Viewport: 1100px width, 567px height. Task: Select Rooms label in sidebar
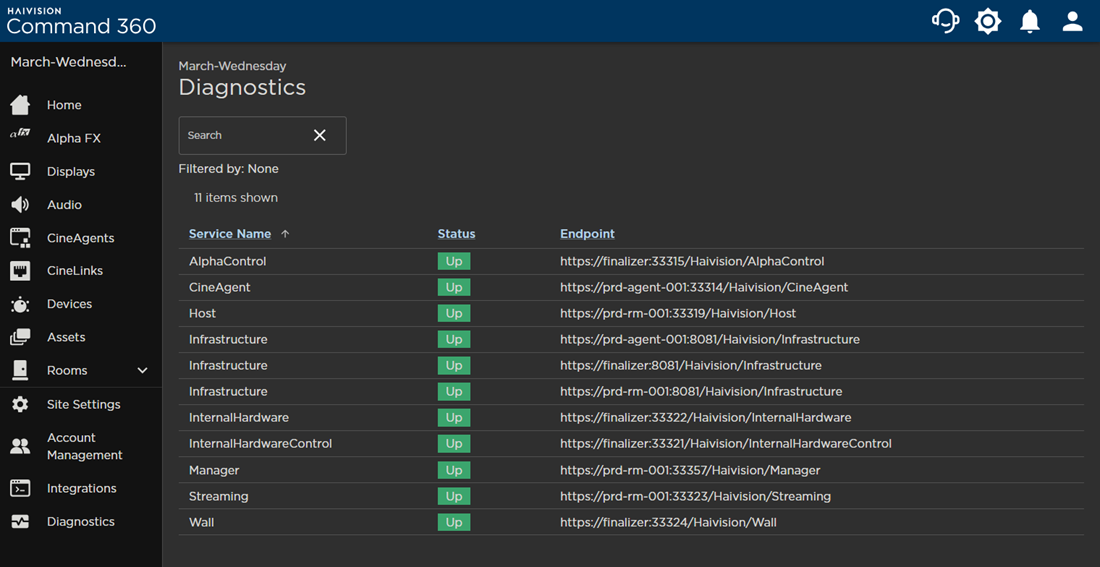pos(67,371)
